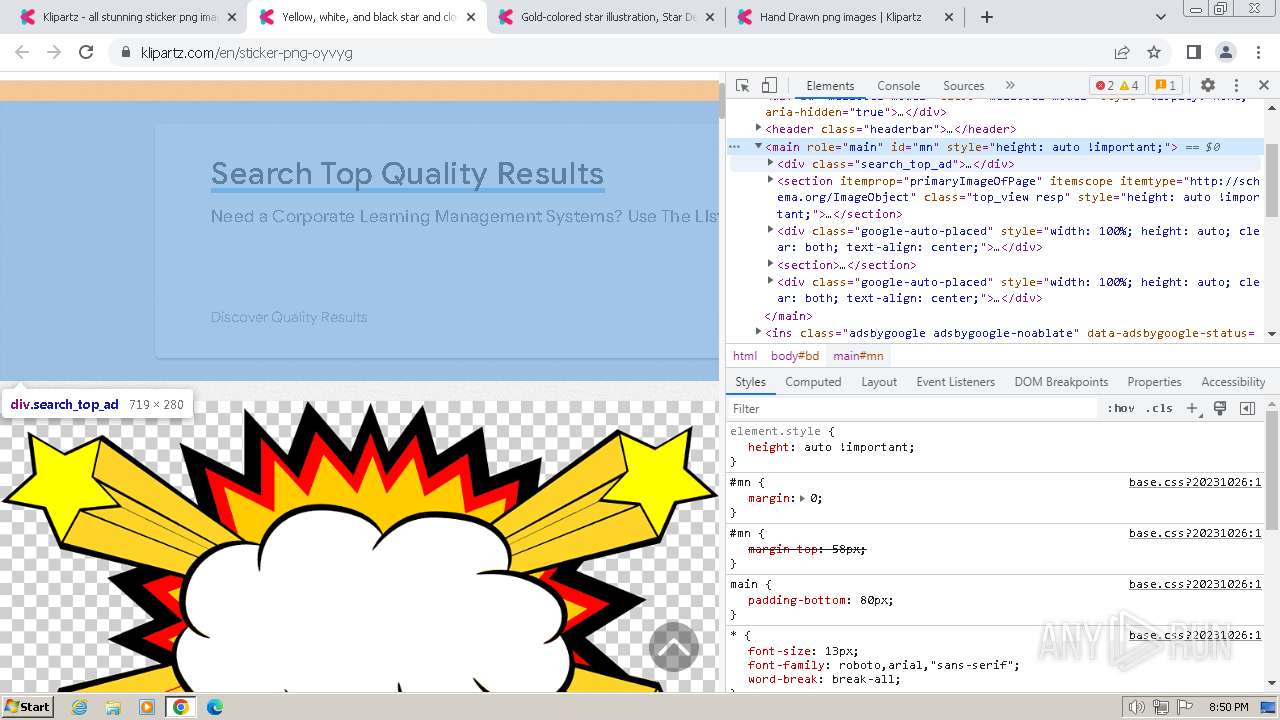Open base.css link beside margin rule
The image size is (1280, 720).
tap(1195, 482)
